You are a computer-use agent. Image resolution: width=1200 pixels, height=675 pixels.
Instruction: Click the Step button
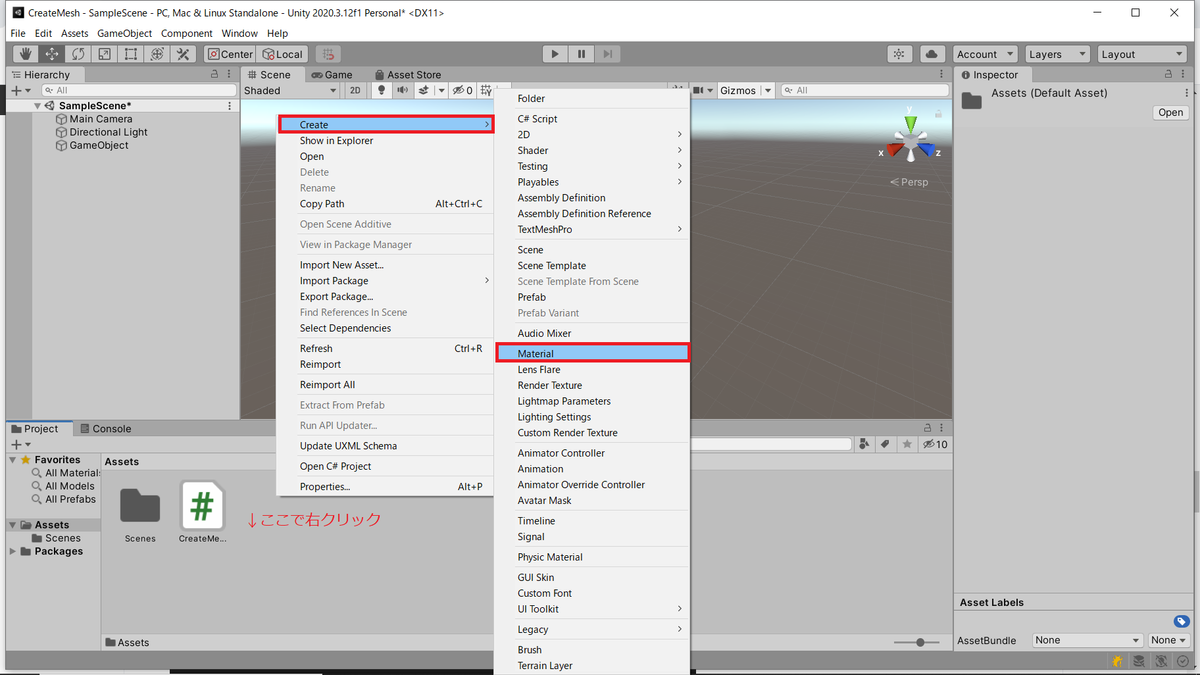point(607,54)
